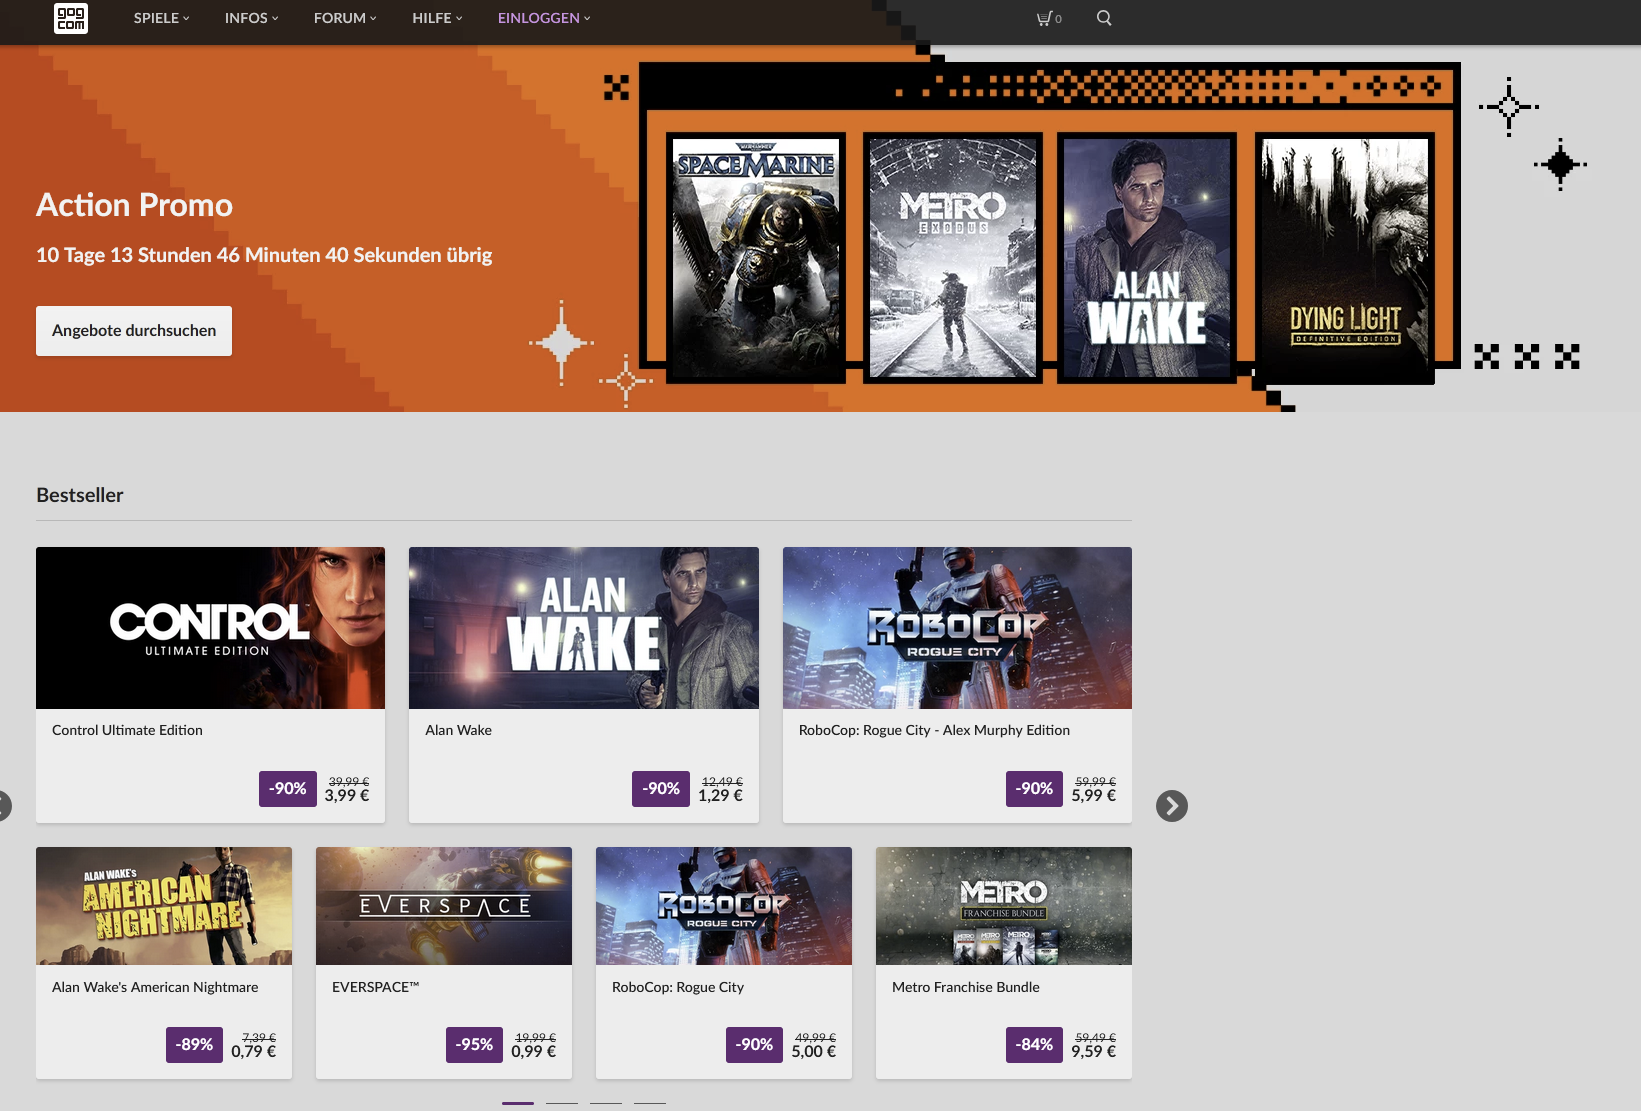Select Alan Wake cover in banner
Viewport: 1641px width, 1111px height.
pyautogui.click(x=1147, y=258)
